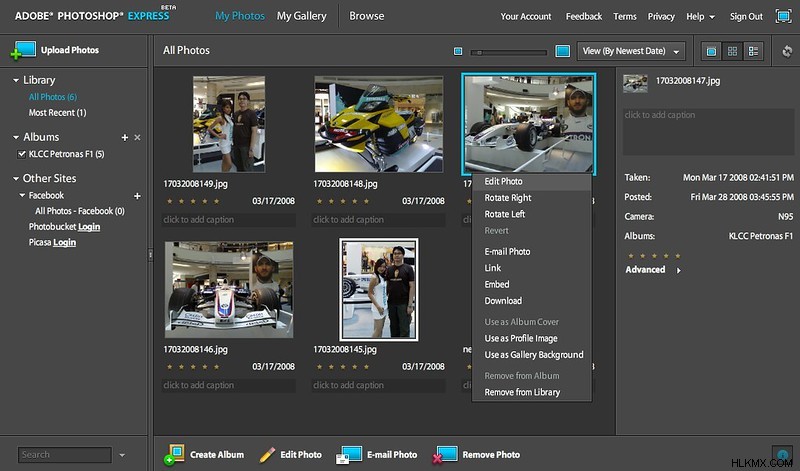Choose Edit Photo from context menu
This screenshot has height=471, width=800.
pos(532,181)
